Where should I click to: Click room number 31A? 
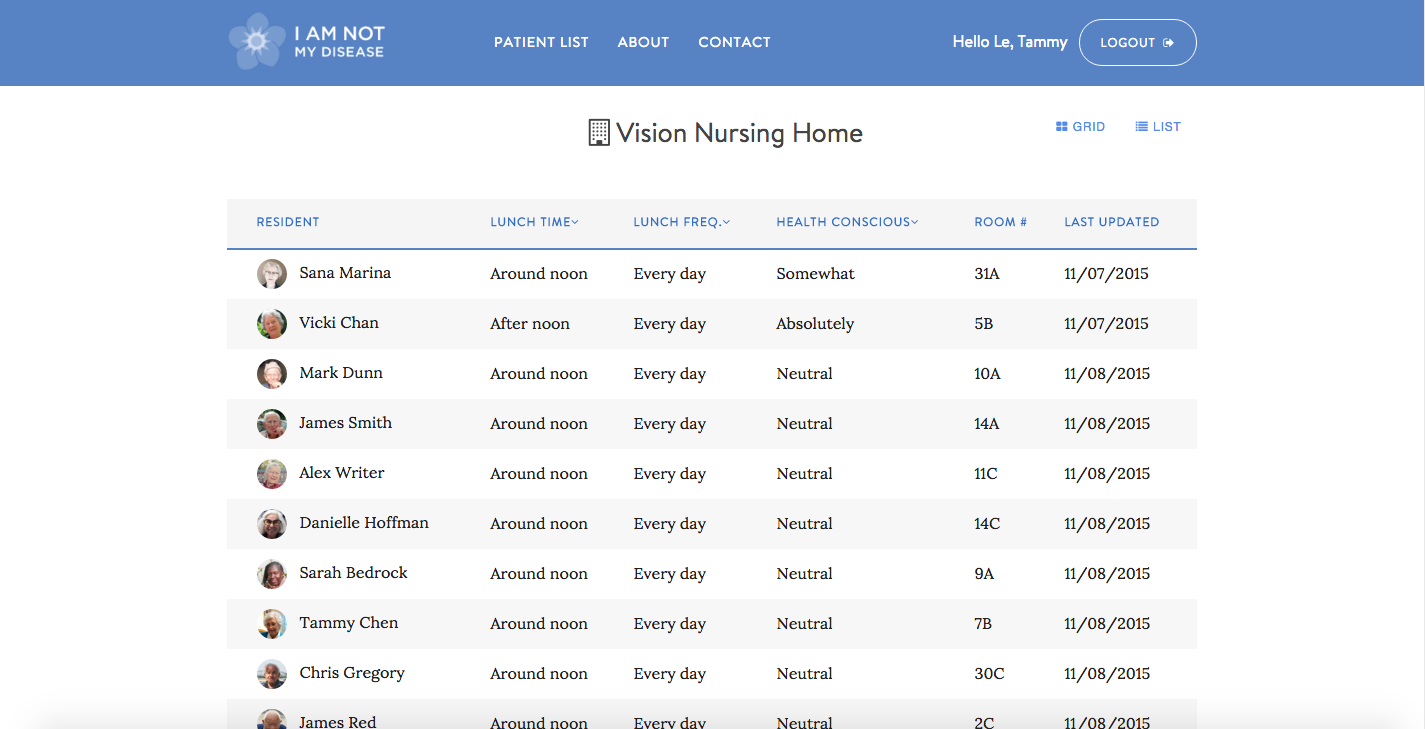[987, 274]
